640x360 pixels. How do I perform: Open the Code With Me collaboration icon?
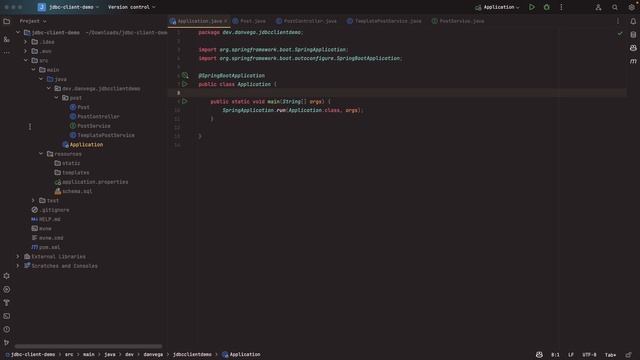click(598, 7)
